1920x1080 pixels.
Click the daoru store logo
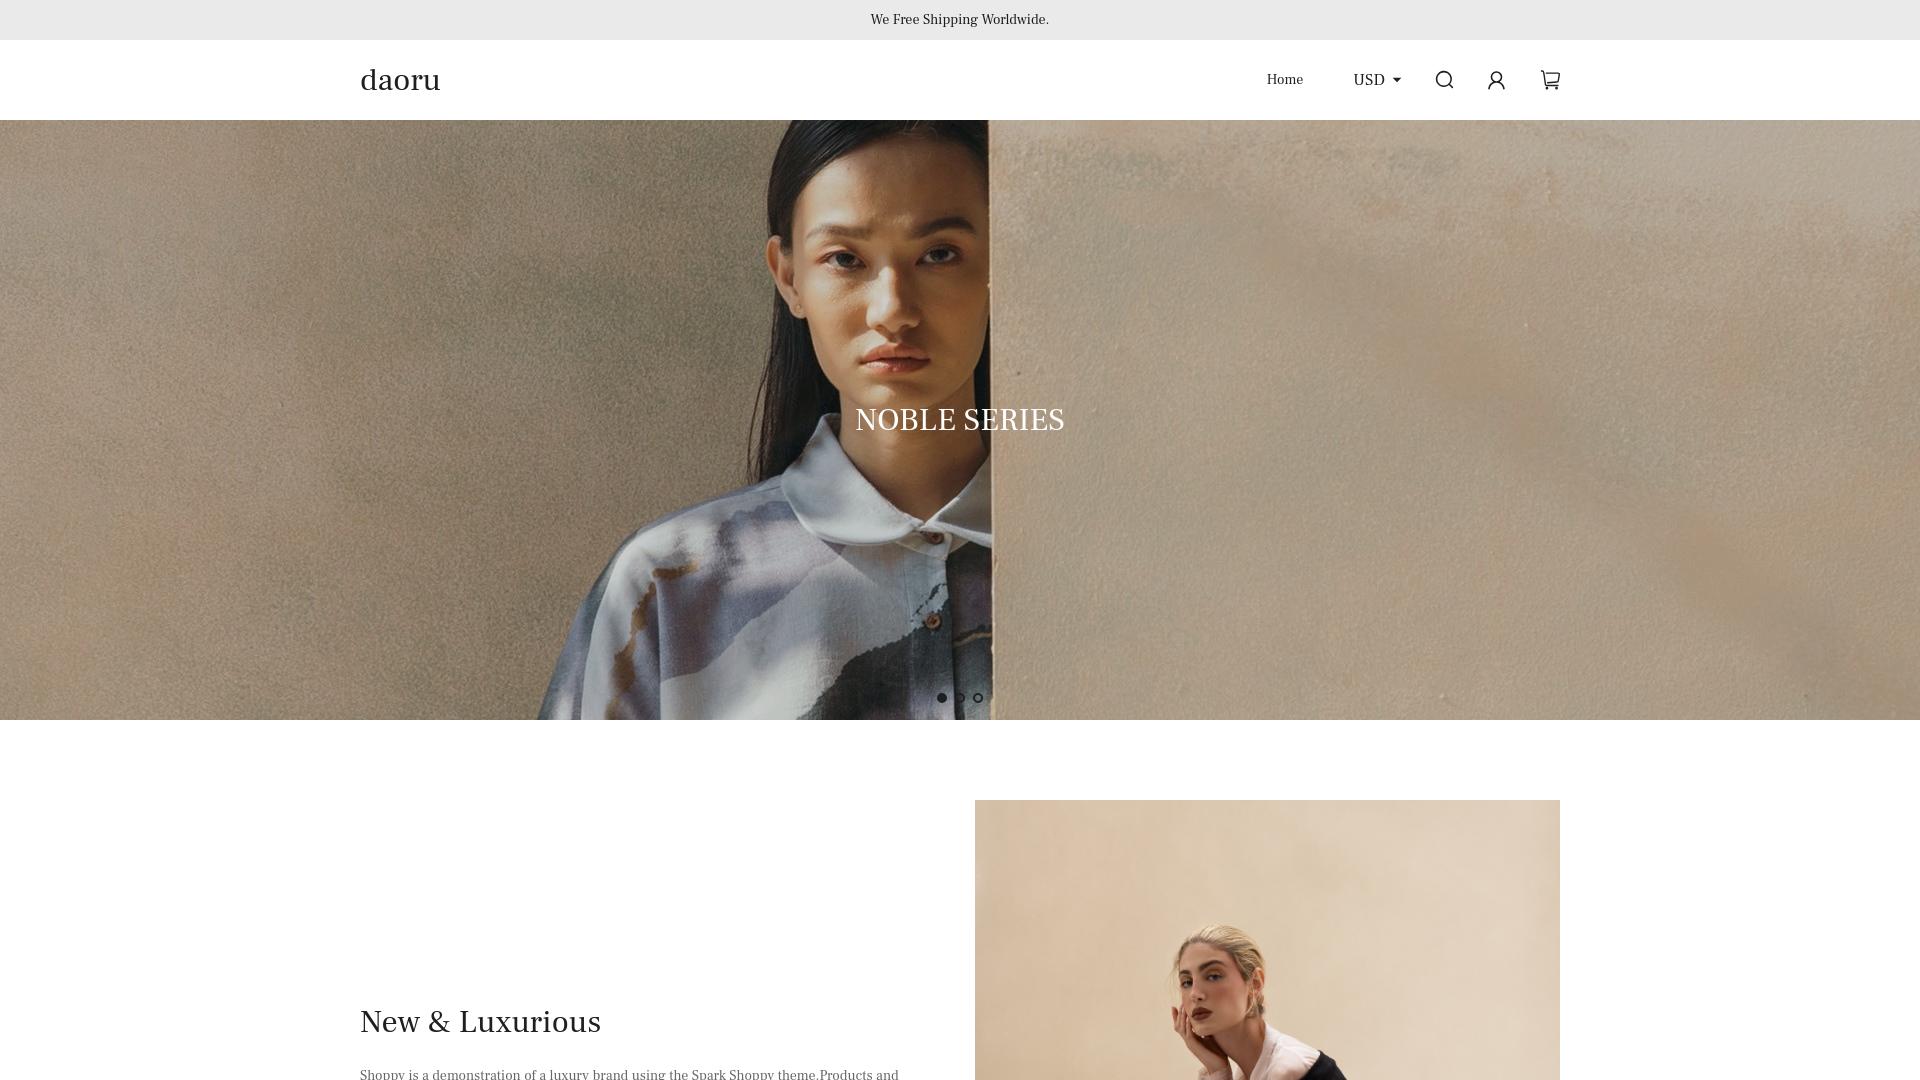400,80
